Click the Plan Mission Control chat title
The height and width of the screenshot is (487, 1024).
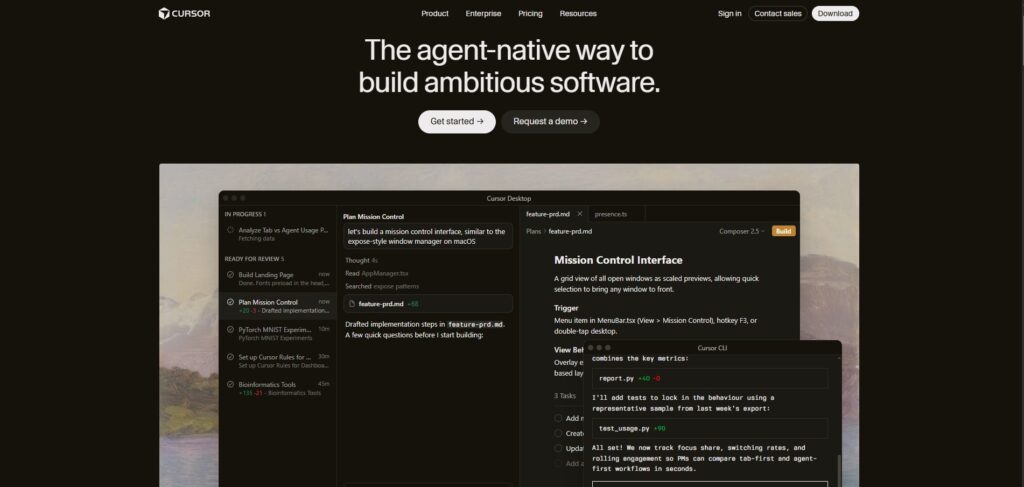click(x=374, y=217)
